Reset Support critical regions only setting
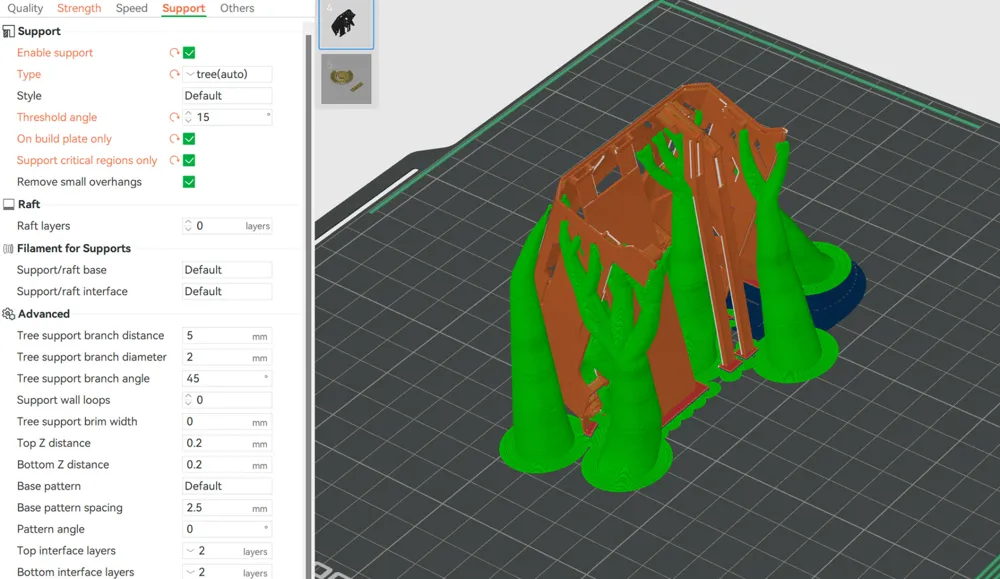1000x579 pixels. [x=174, y=161]
